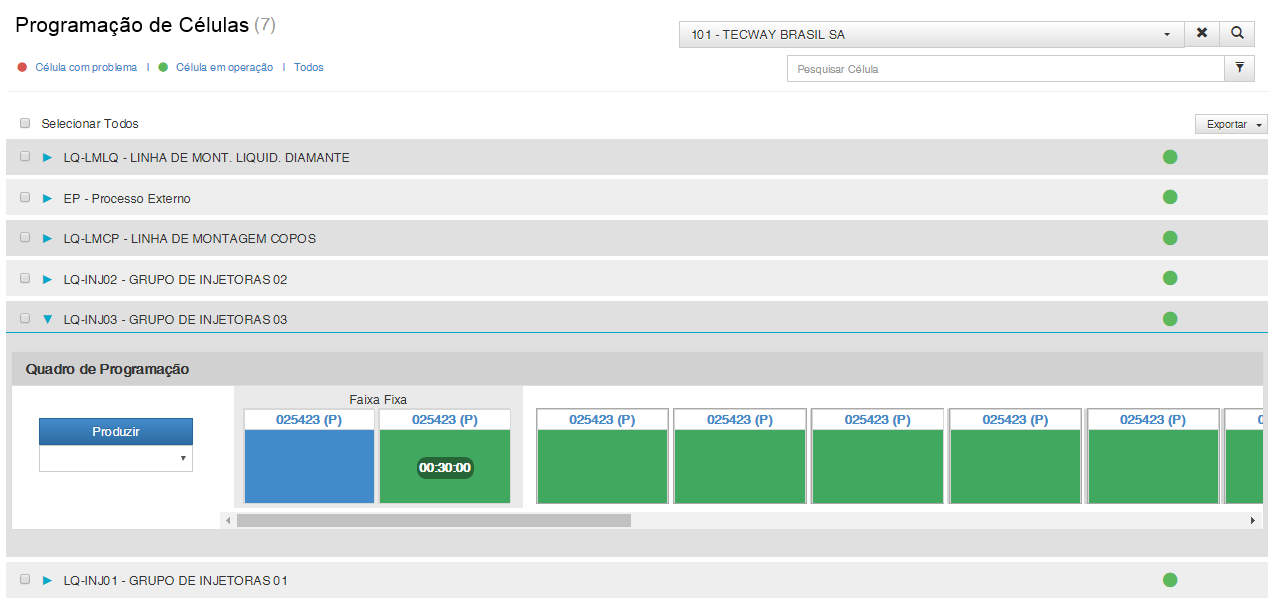Click the Produzir button
The width and height of the screenshot is (1273, 599).
coord(116,432)
